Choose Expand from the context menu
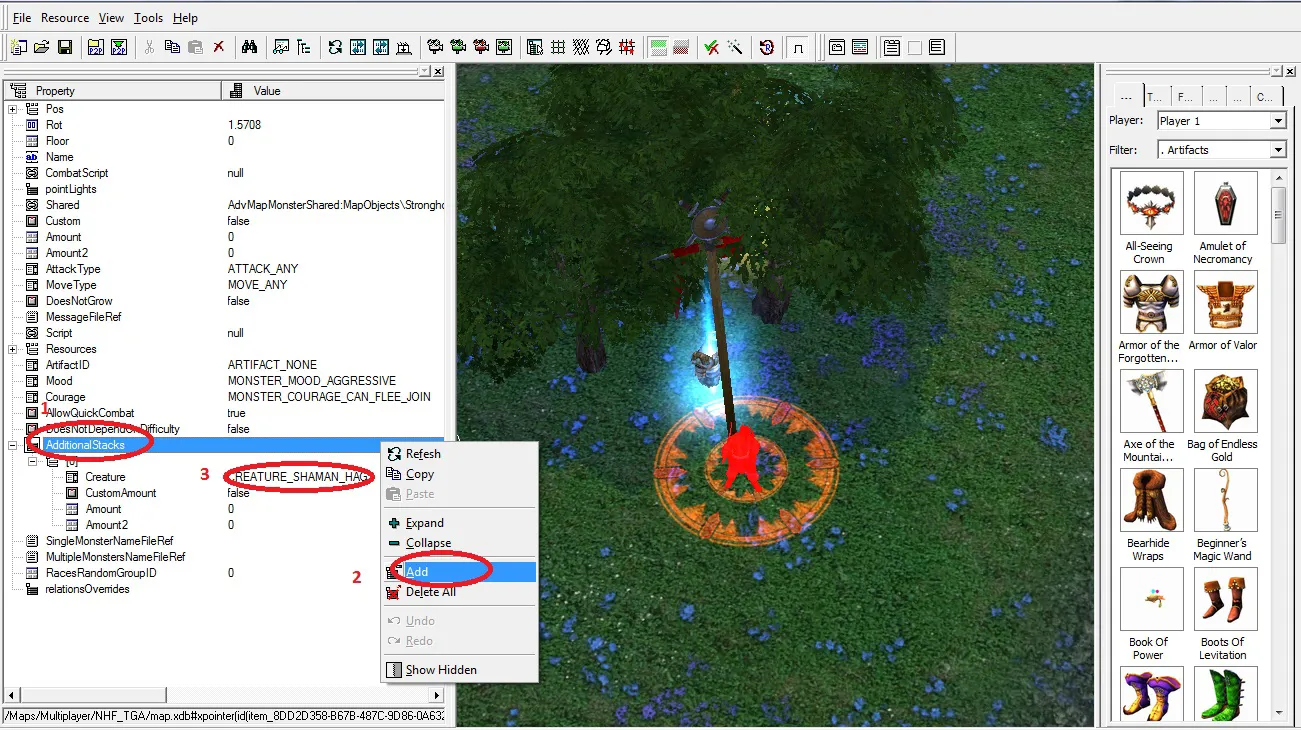The width and height of the screenshot is (1301, 730). (x=460, y=523)
